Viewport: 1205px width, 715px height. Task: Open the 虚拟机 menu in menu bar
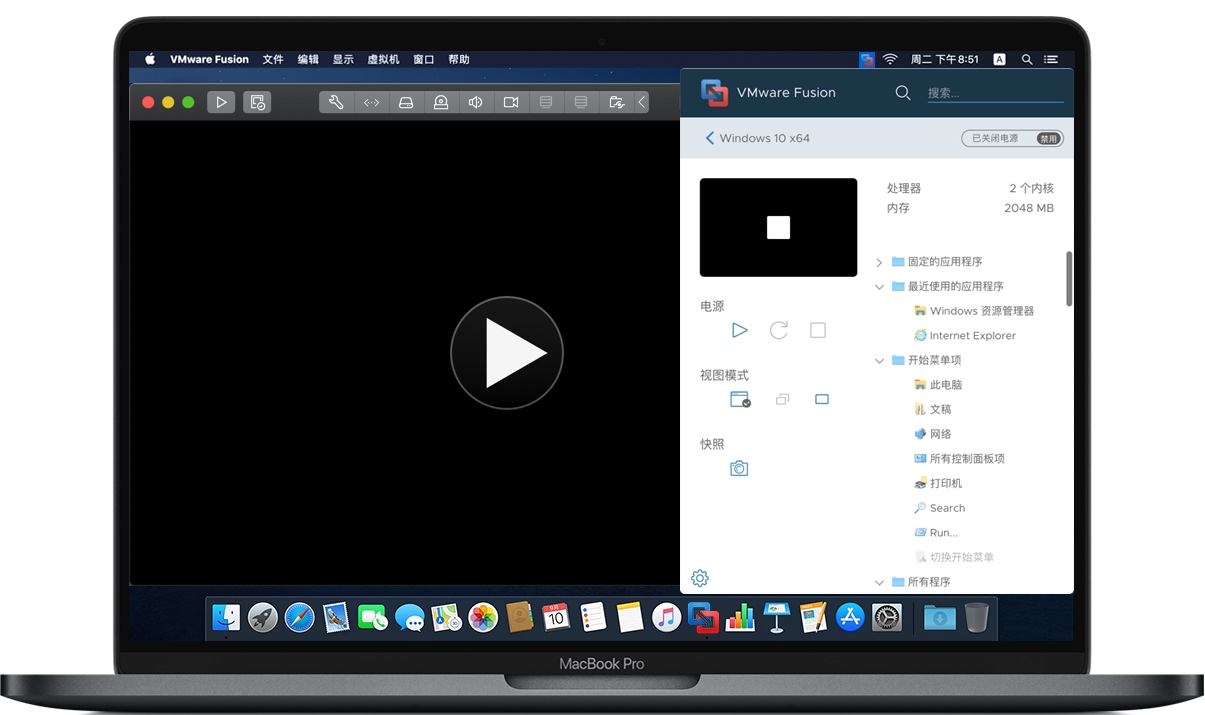point(383,60)
